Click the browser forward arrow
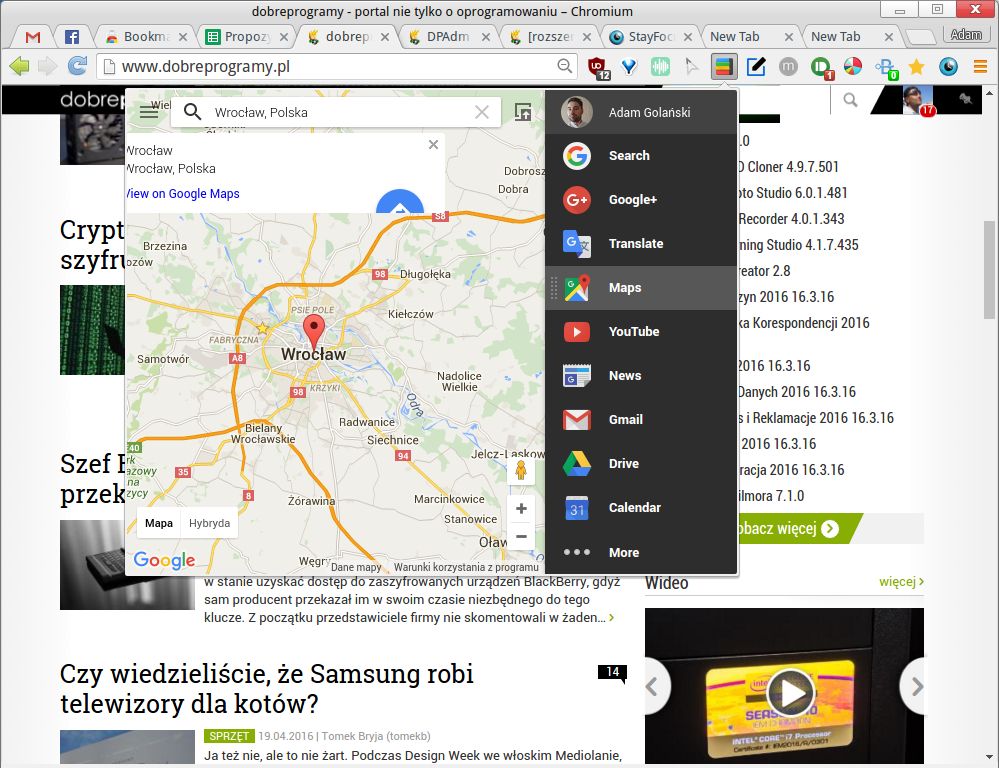The width and height of the screenshot is (999, 768). tap(48, 66)
